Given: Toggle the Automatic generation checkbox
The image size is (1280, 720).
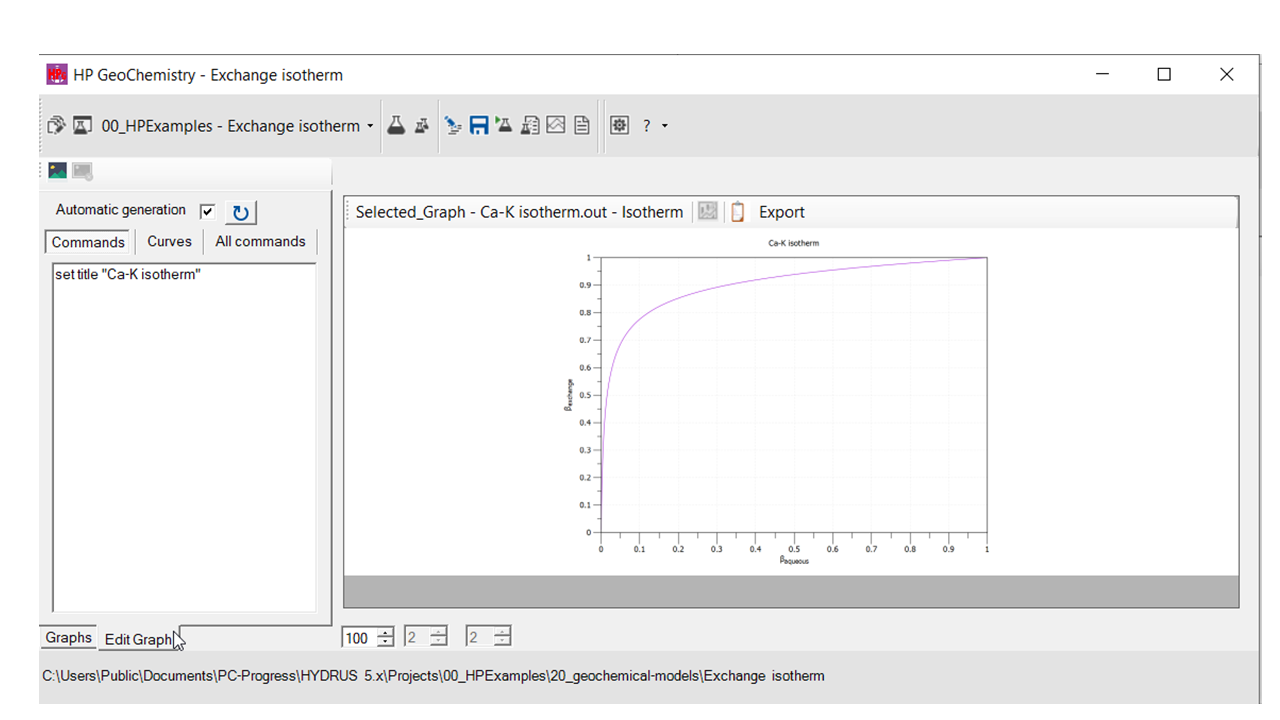Looking at the screenshot, I should click(207, 211).
